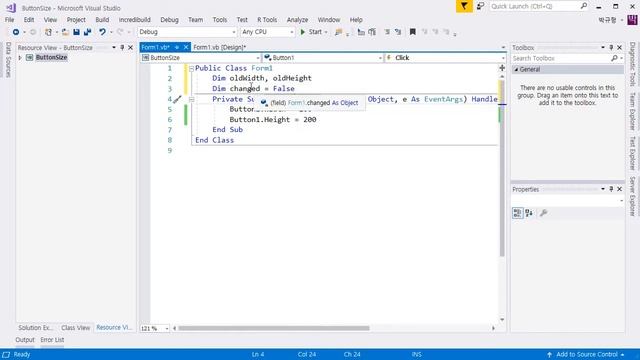Click the split editor plus icon
Screen dimensions: 640x360
[x=502, y=68]
